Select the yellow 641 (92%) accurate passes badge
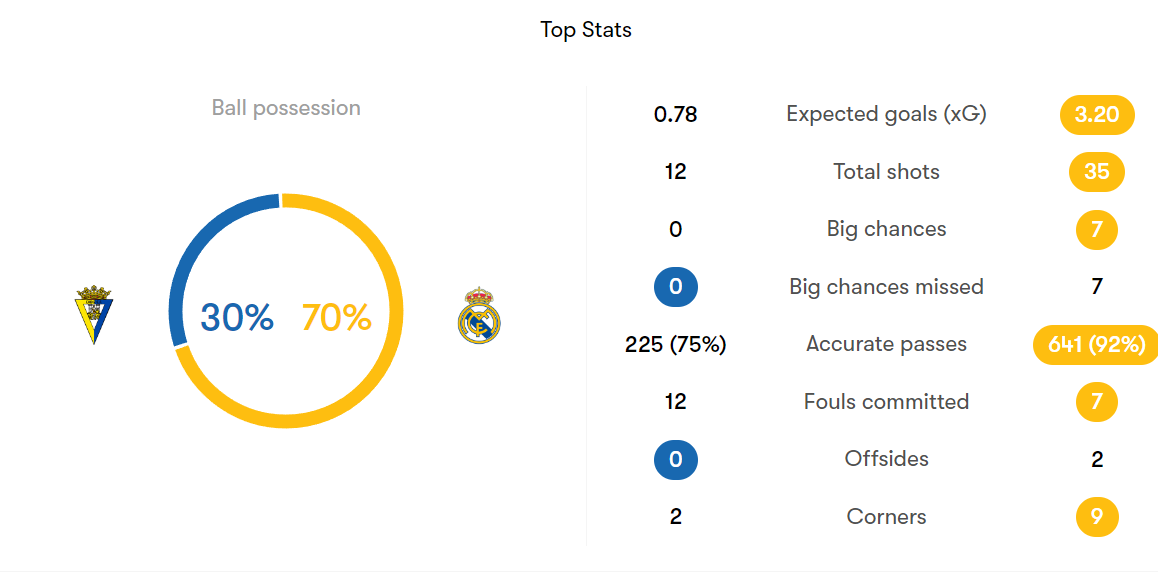Screen dimensions: 1158x581 (1096, 345)
